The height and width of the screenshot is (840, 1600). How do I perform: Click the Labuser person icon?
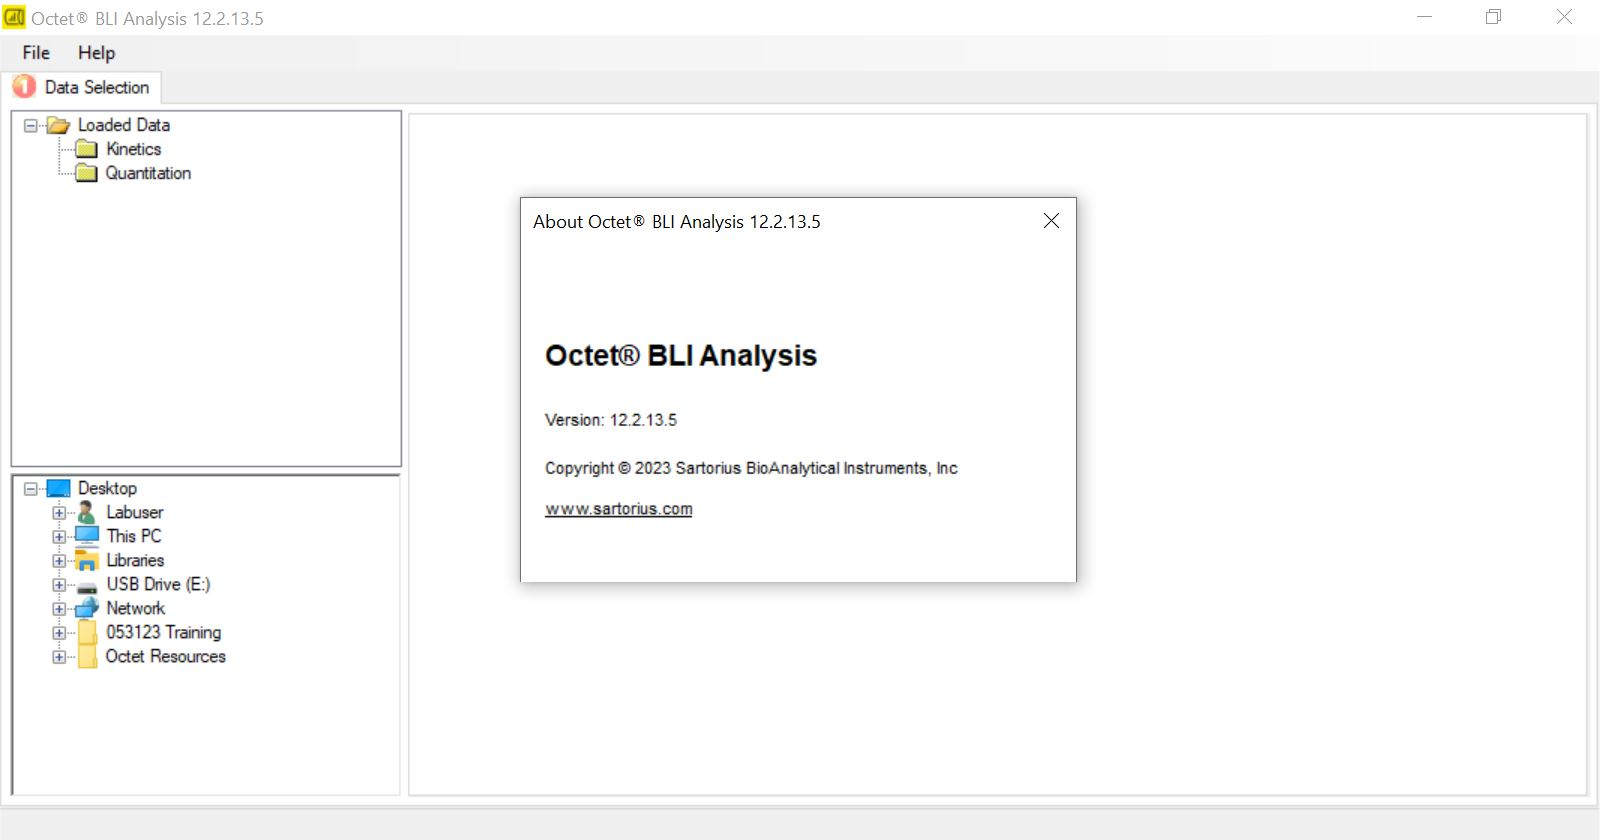87,512
